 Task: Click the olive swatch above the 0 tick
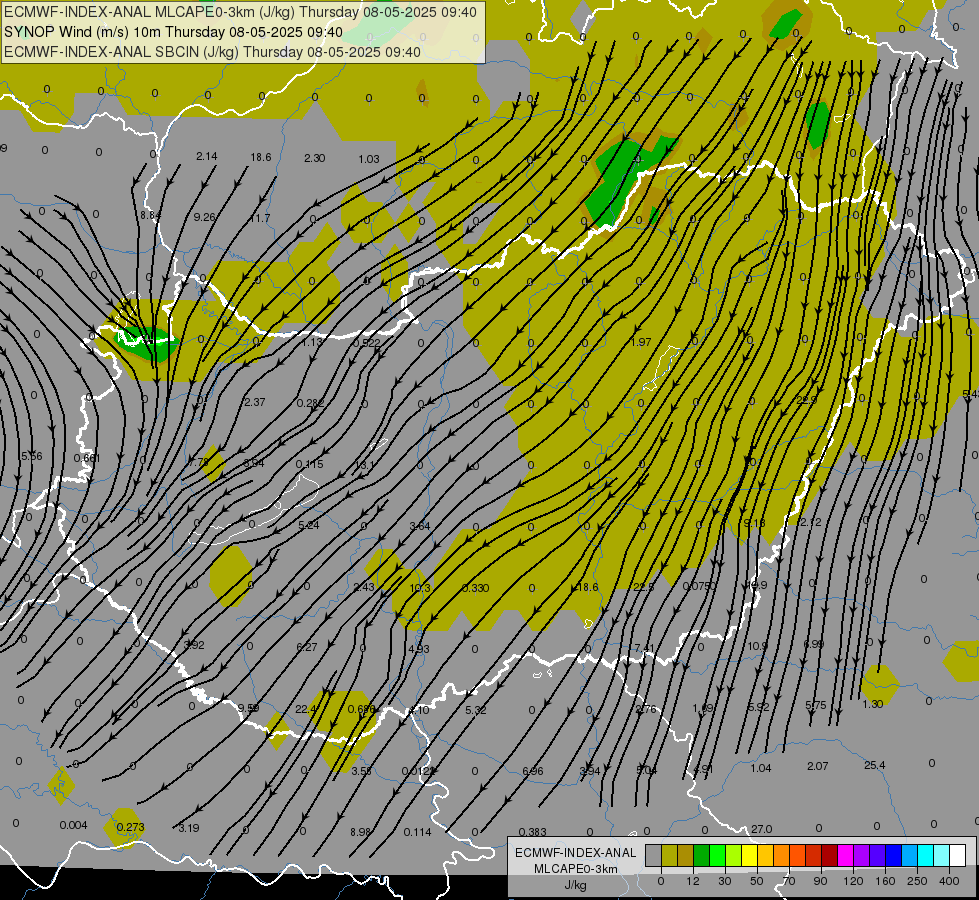click(x=669, y=855)
